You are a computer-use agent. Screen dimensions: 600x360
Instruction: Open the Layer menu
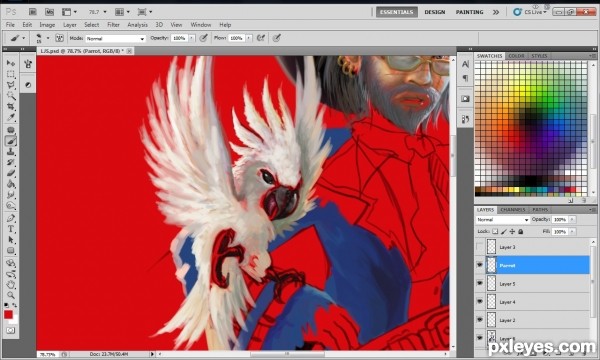coord(70,25)
